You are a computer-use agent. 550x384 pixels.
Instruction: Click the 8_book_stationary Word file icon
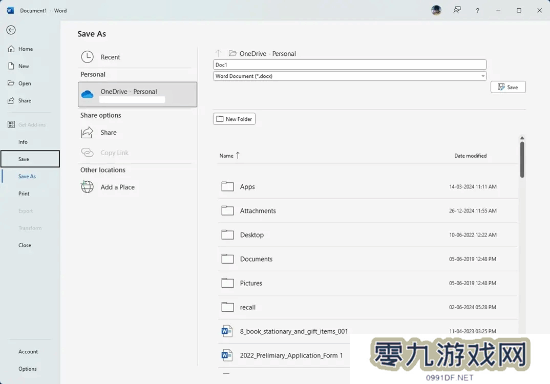[x=227, y=331]
